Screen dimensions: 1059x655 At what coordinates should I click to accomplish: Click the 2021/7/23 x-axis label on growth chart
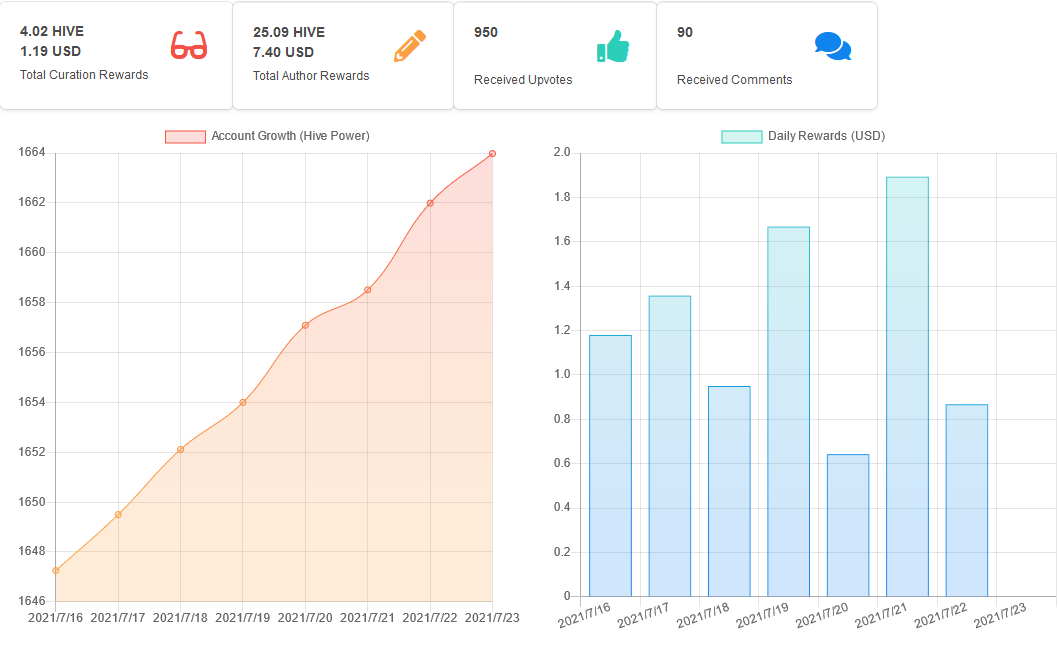click(x=492, y=618)
